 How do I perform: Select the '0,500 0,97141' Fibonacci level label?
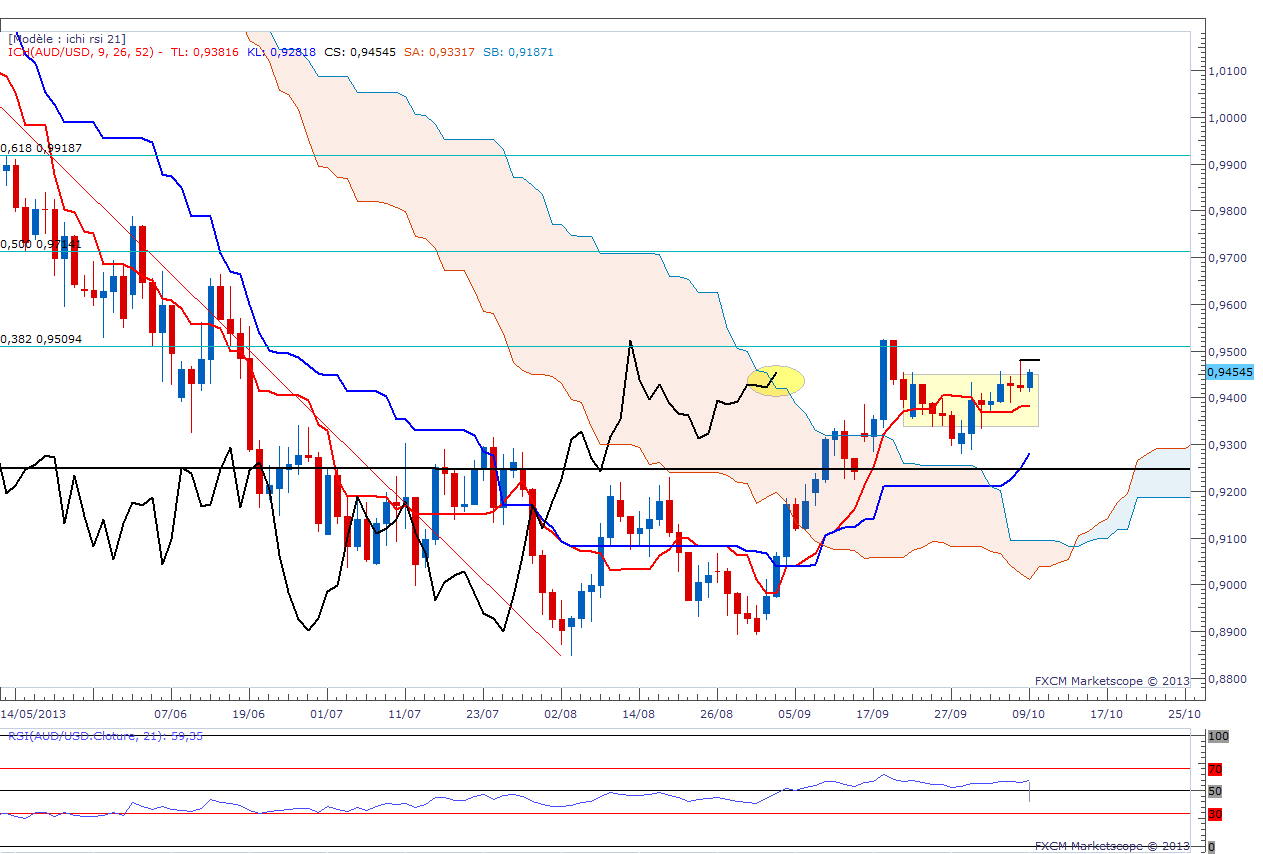(41, 244)
